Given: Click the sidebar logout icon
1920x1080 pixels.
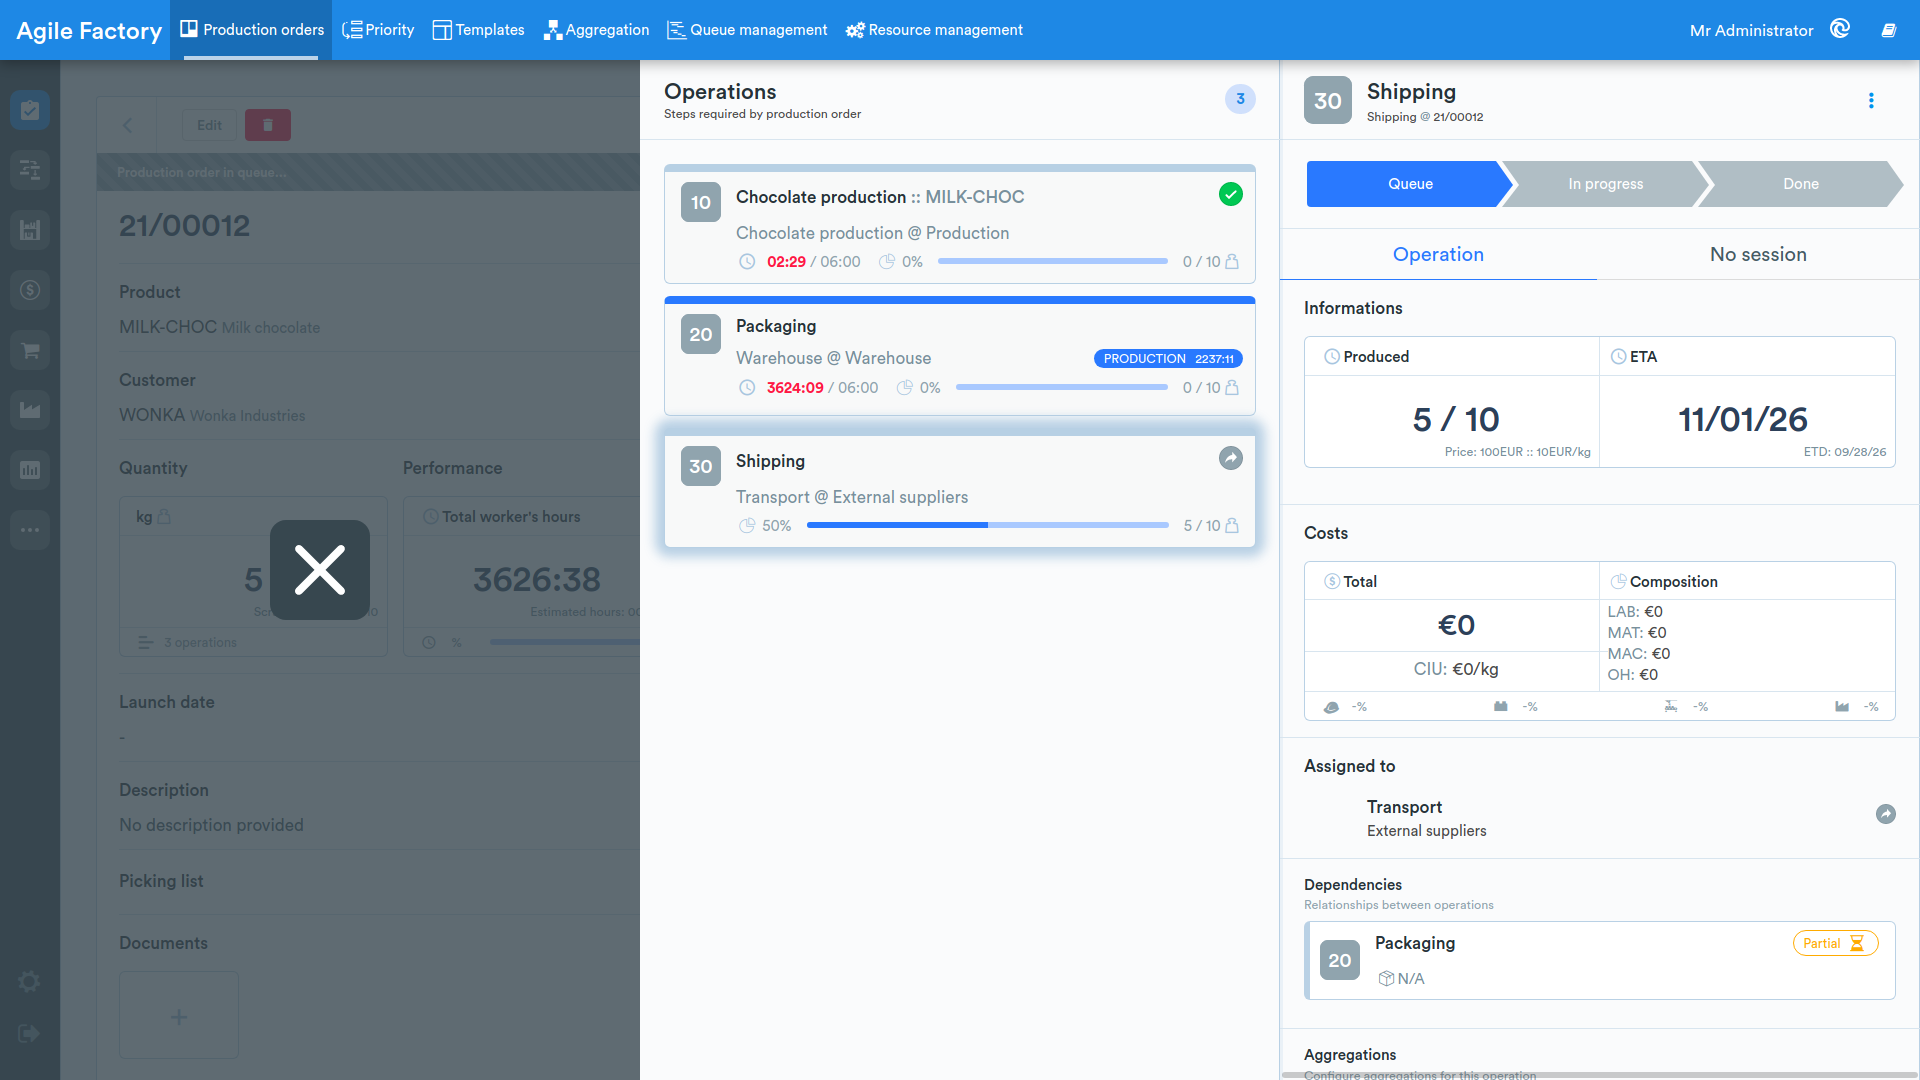Looking at the screenshot, I should tap(30, 1033).
